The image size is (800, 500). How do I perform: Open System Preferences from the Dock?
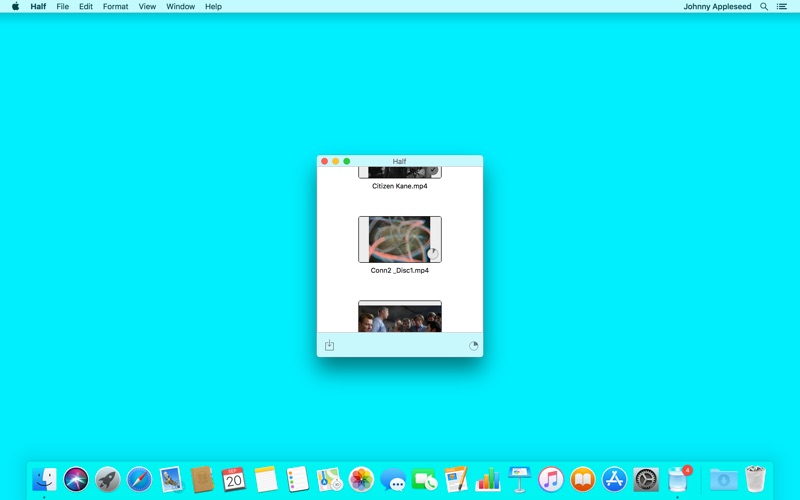(646, 479)
